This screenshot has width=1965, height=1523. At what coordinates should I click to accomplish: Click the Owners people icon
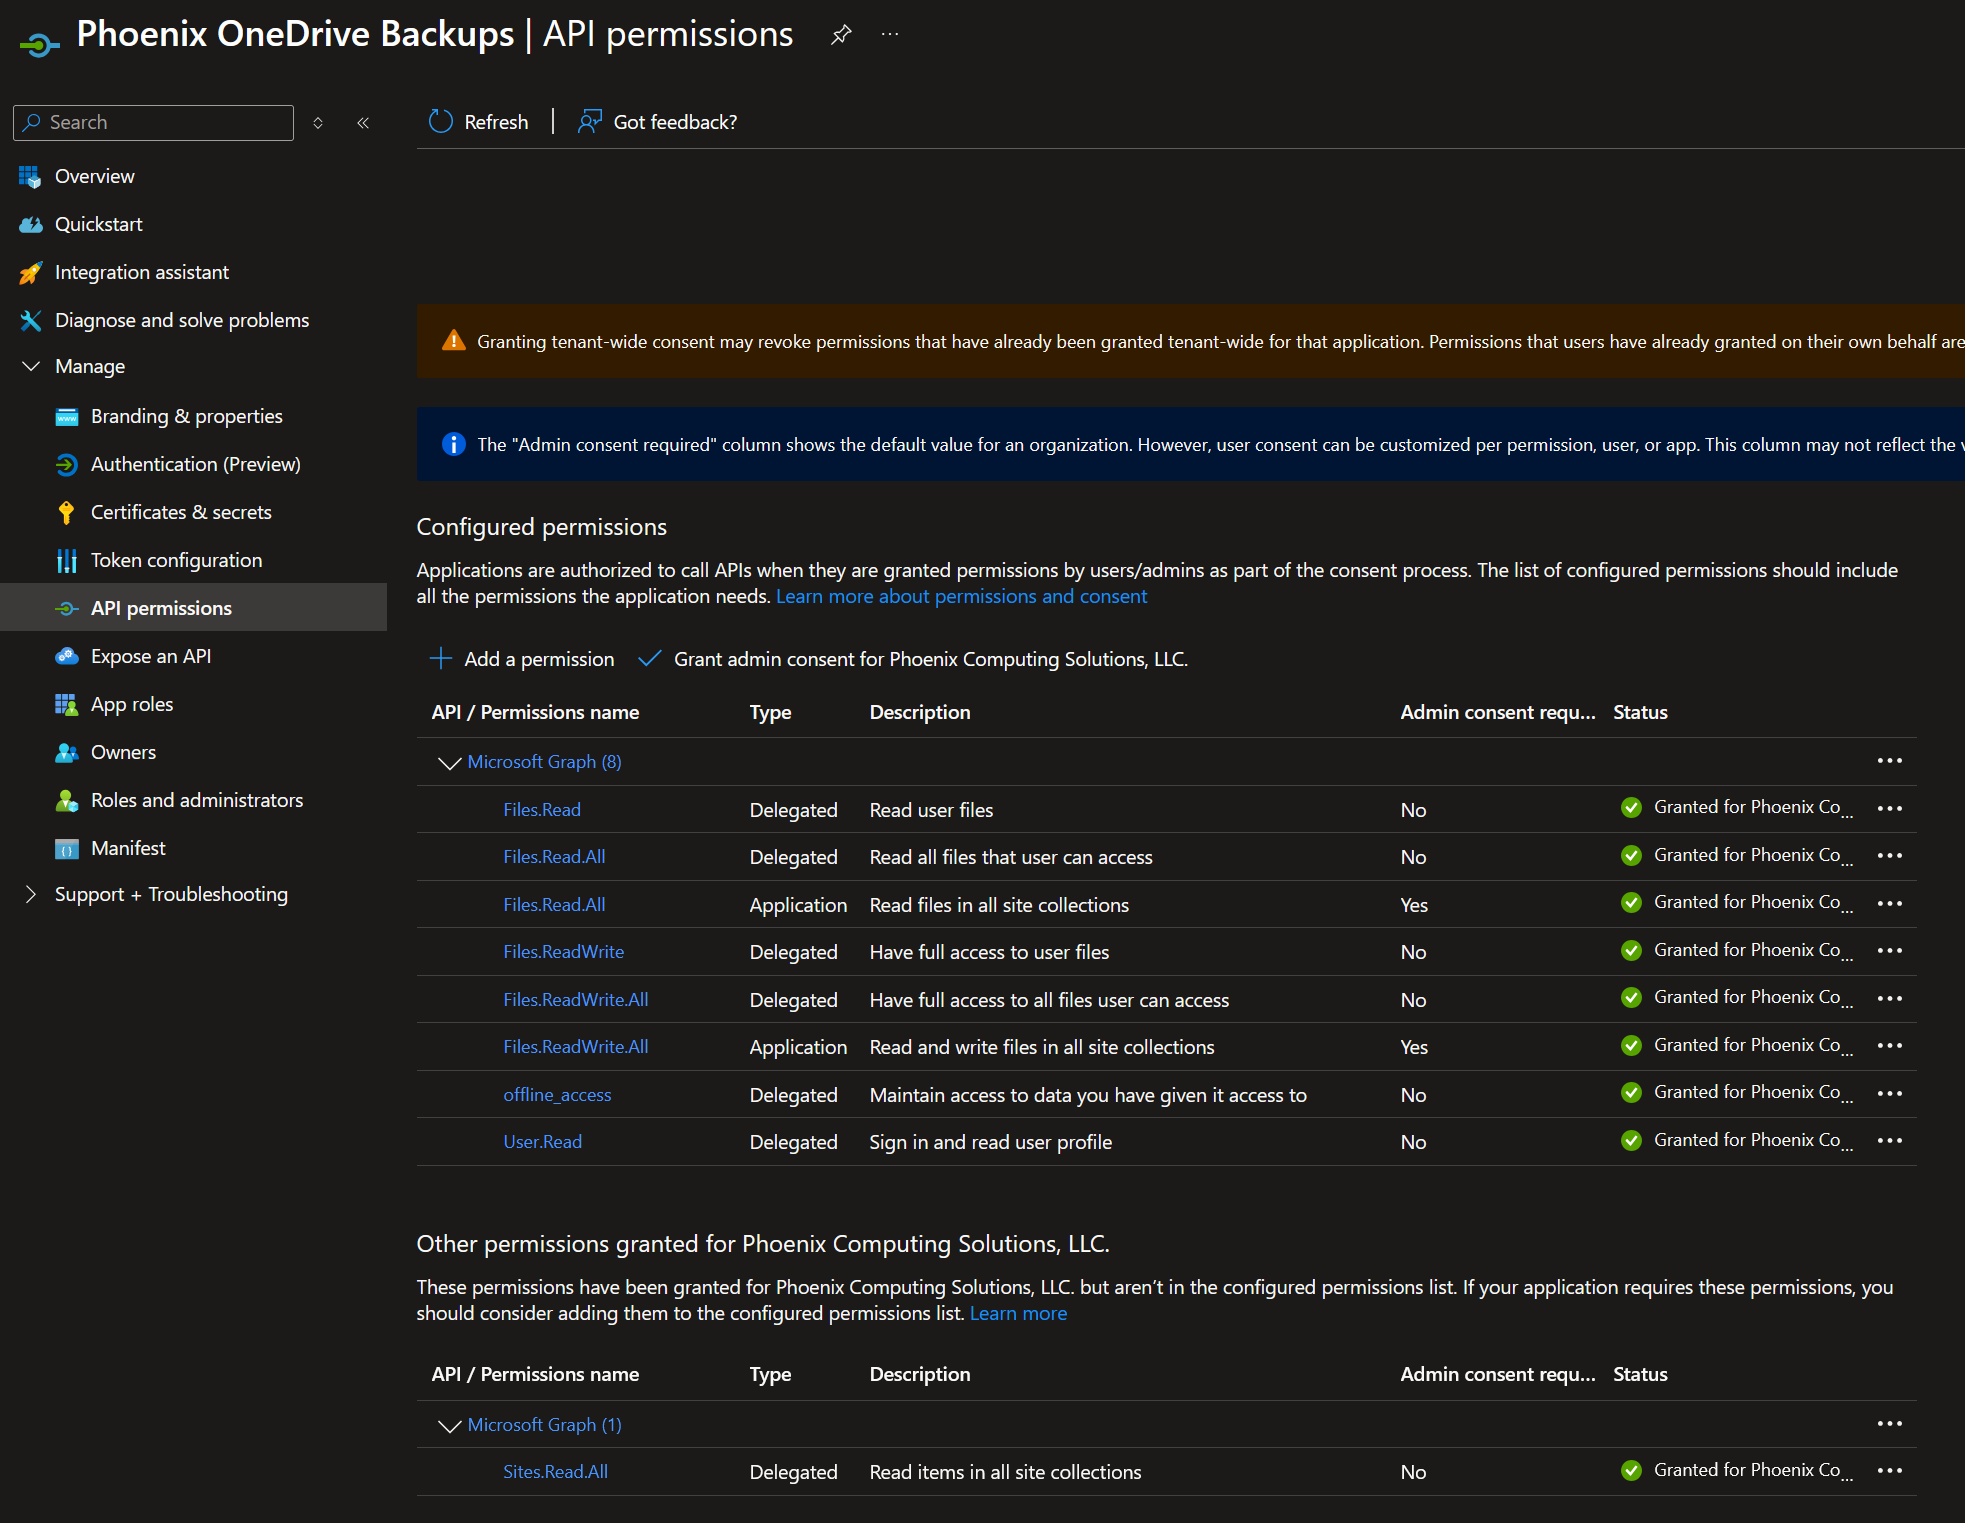(x=66, y=752)
